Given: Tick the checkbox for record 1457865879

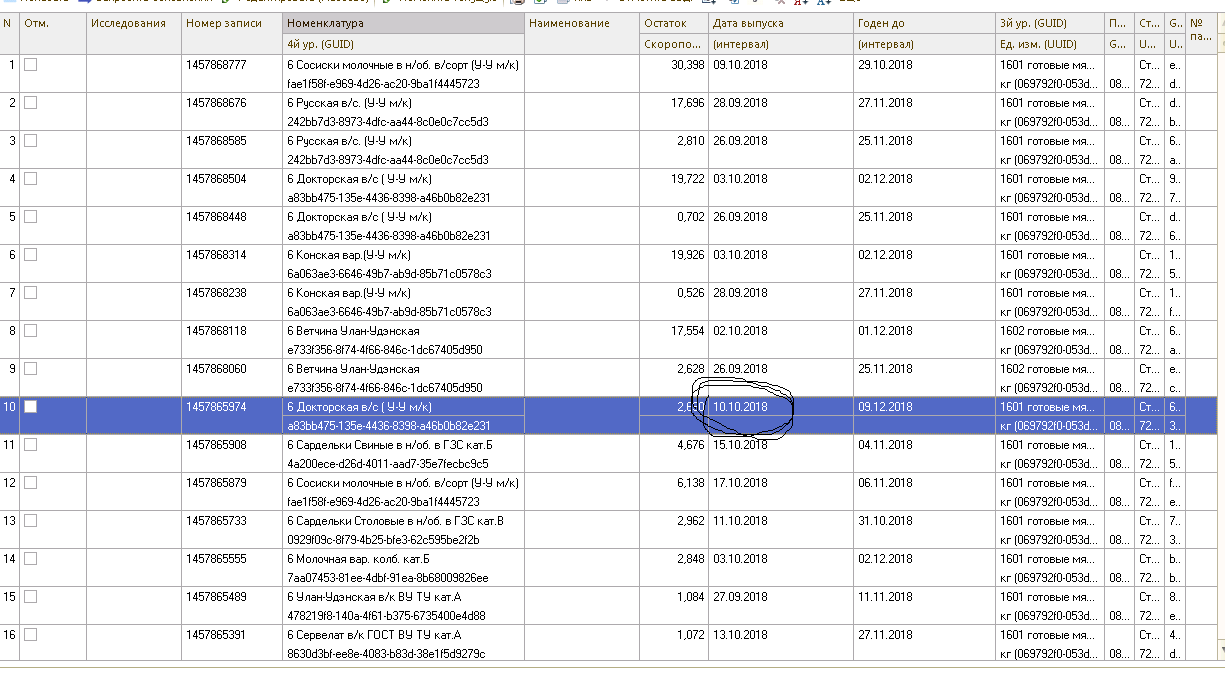Looking at the screenshot, I should point(30,482).
